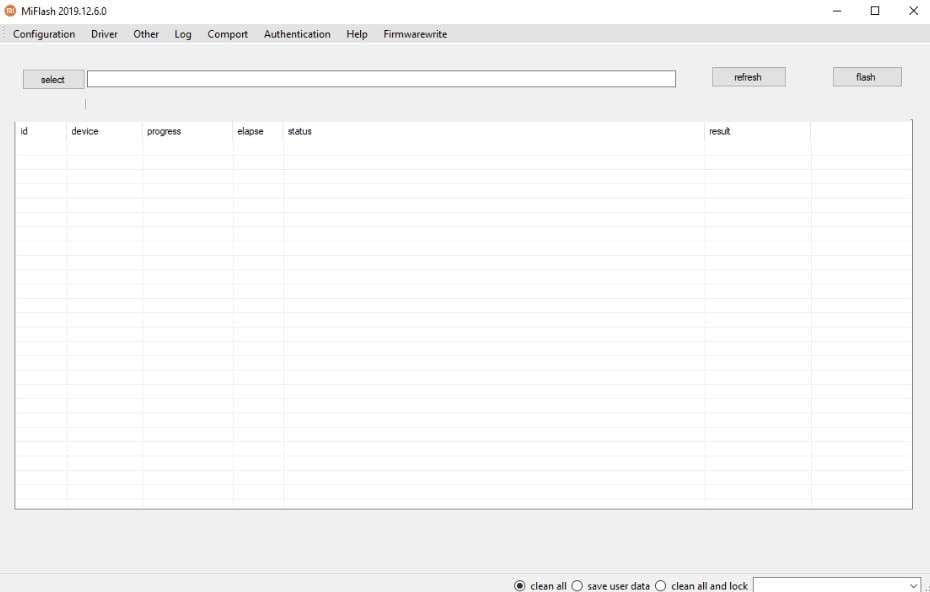Open the Authentication menu
Image resolution: width=930 pixels, height=592 pixels.
297,34
